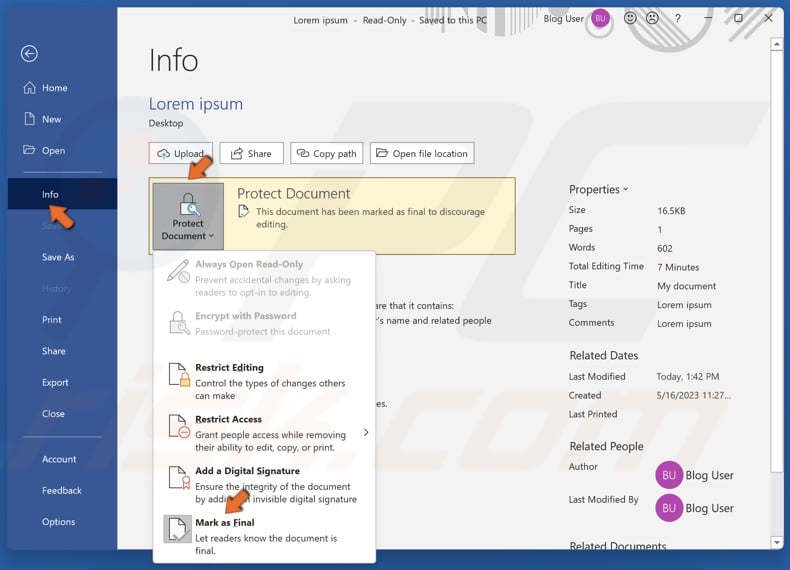The height and width of the screenshot is (570, 790).
Task: Open Help with the question mark
Action: tap(678, 18)
